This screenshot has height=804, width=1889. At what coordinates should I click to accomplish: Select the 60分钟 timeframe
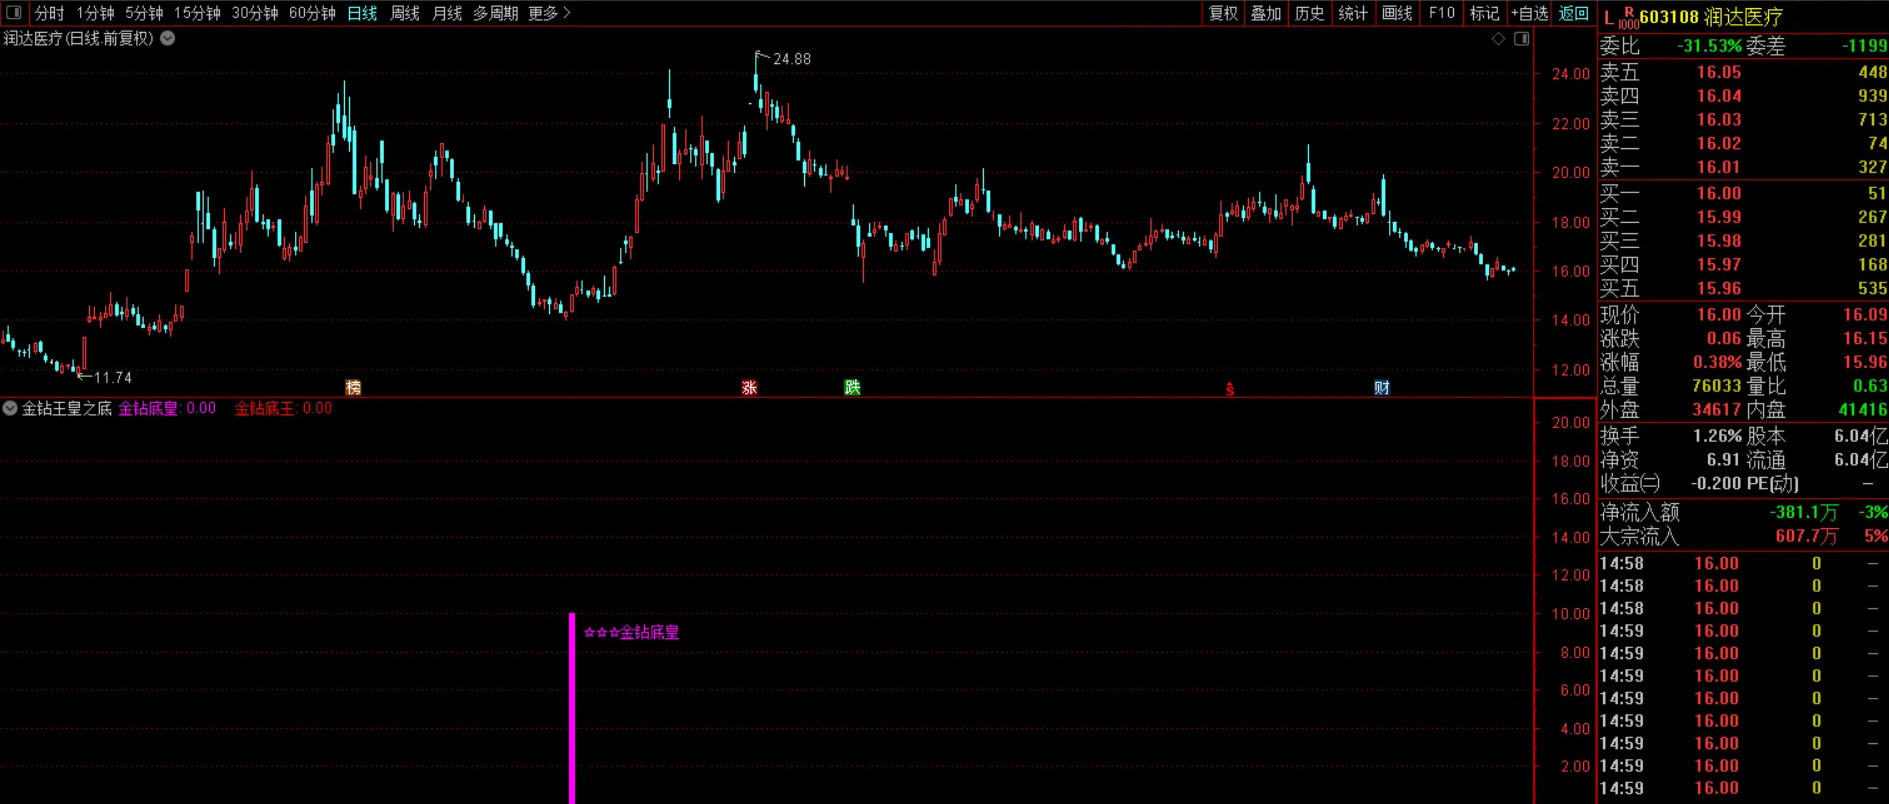point(312,13)
